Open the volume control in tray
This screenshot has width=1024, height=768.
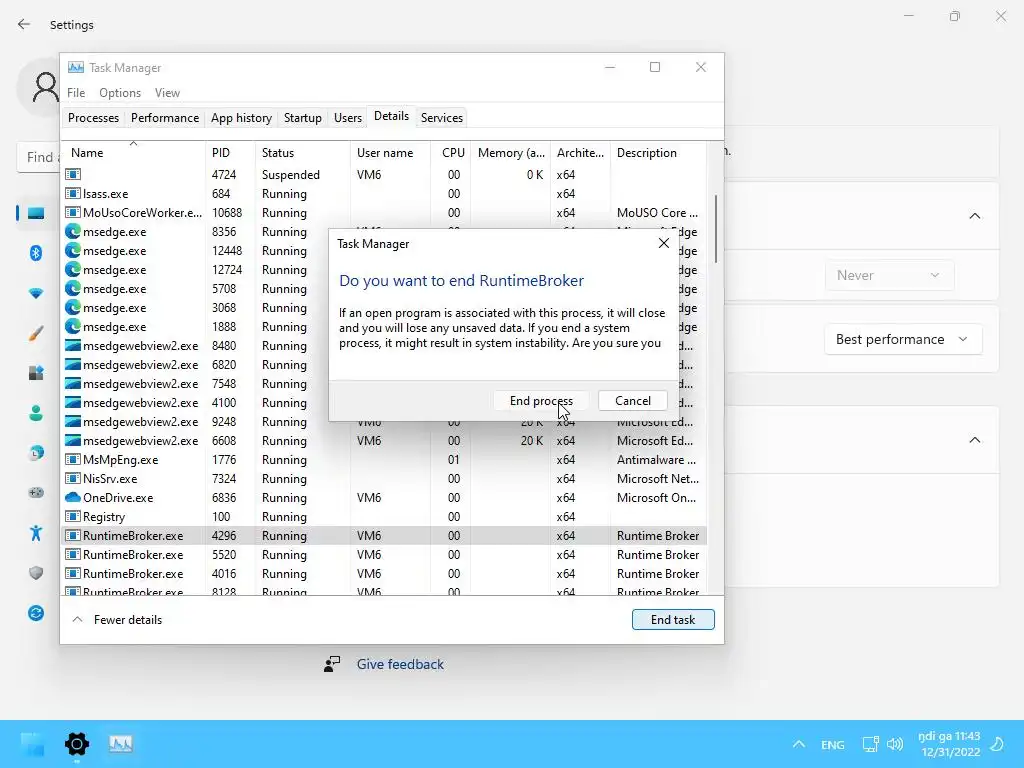click(x=895, y=744)
